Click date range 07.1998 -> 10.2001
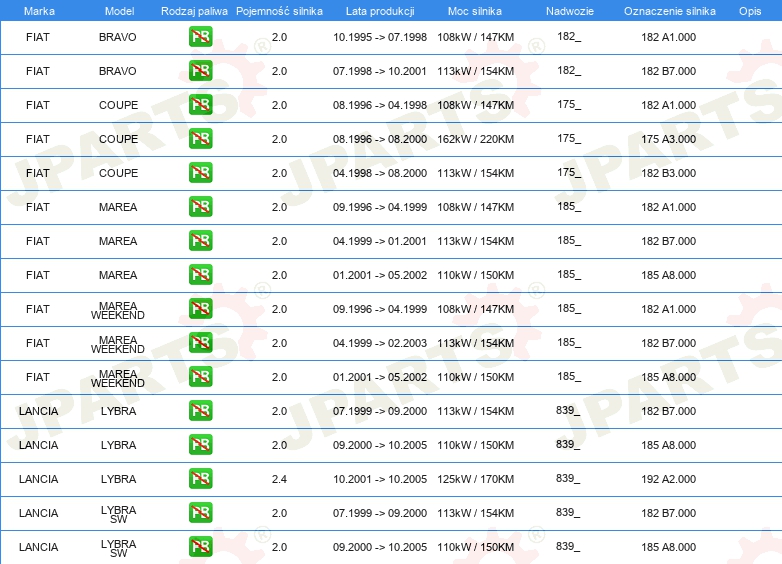 (x=380, y=71)
